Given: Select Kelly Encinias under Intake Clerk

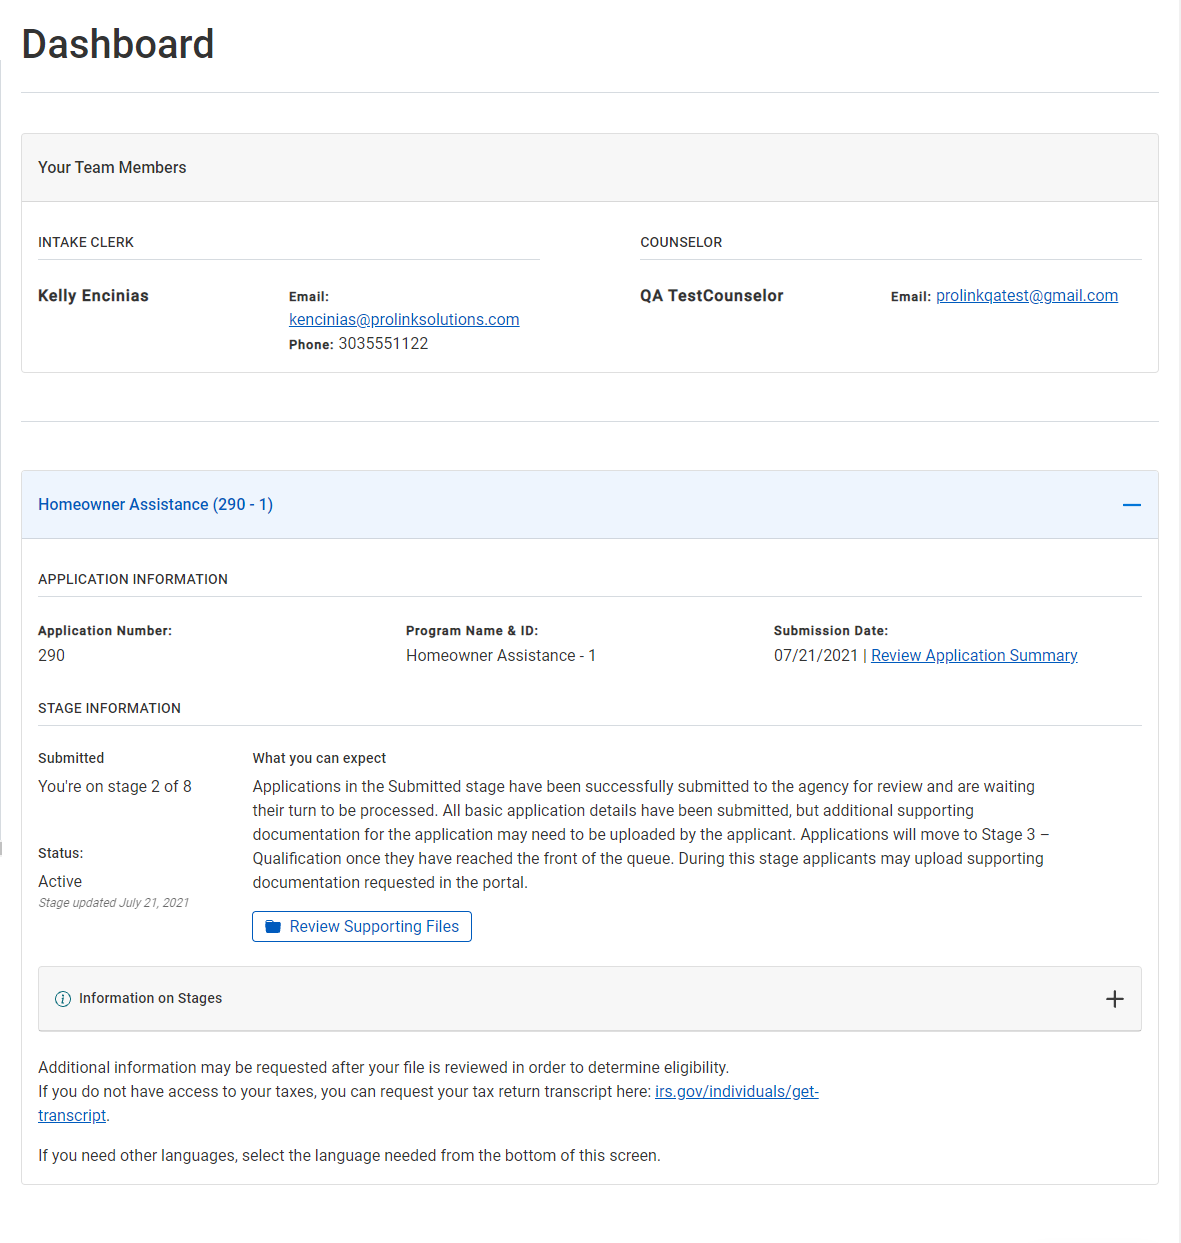Looking at the screenshot, I should [93, 295].
